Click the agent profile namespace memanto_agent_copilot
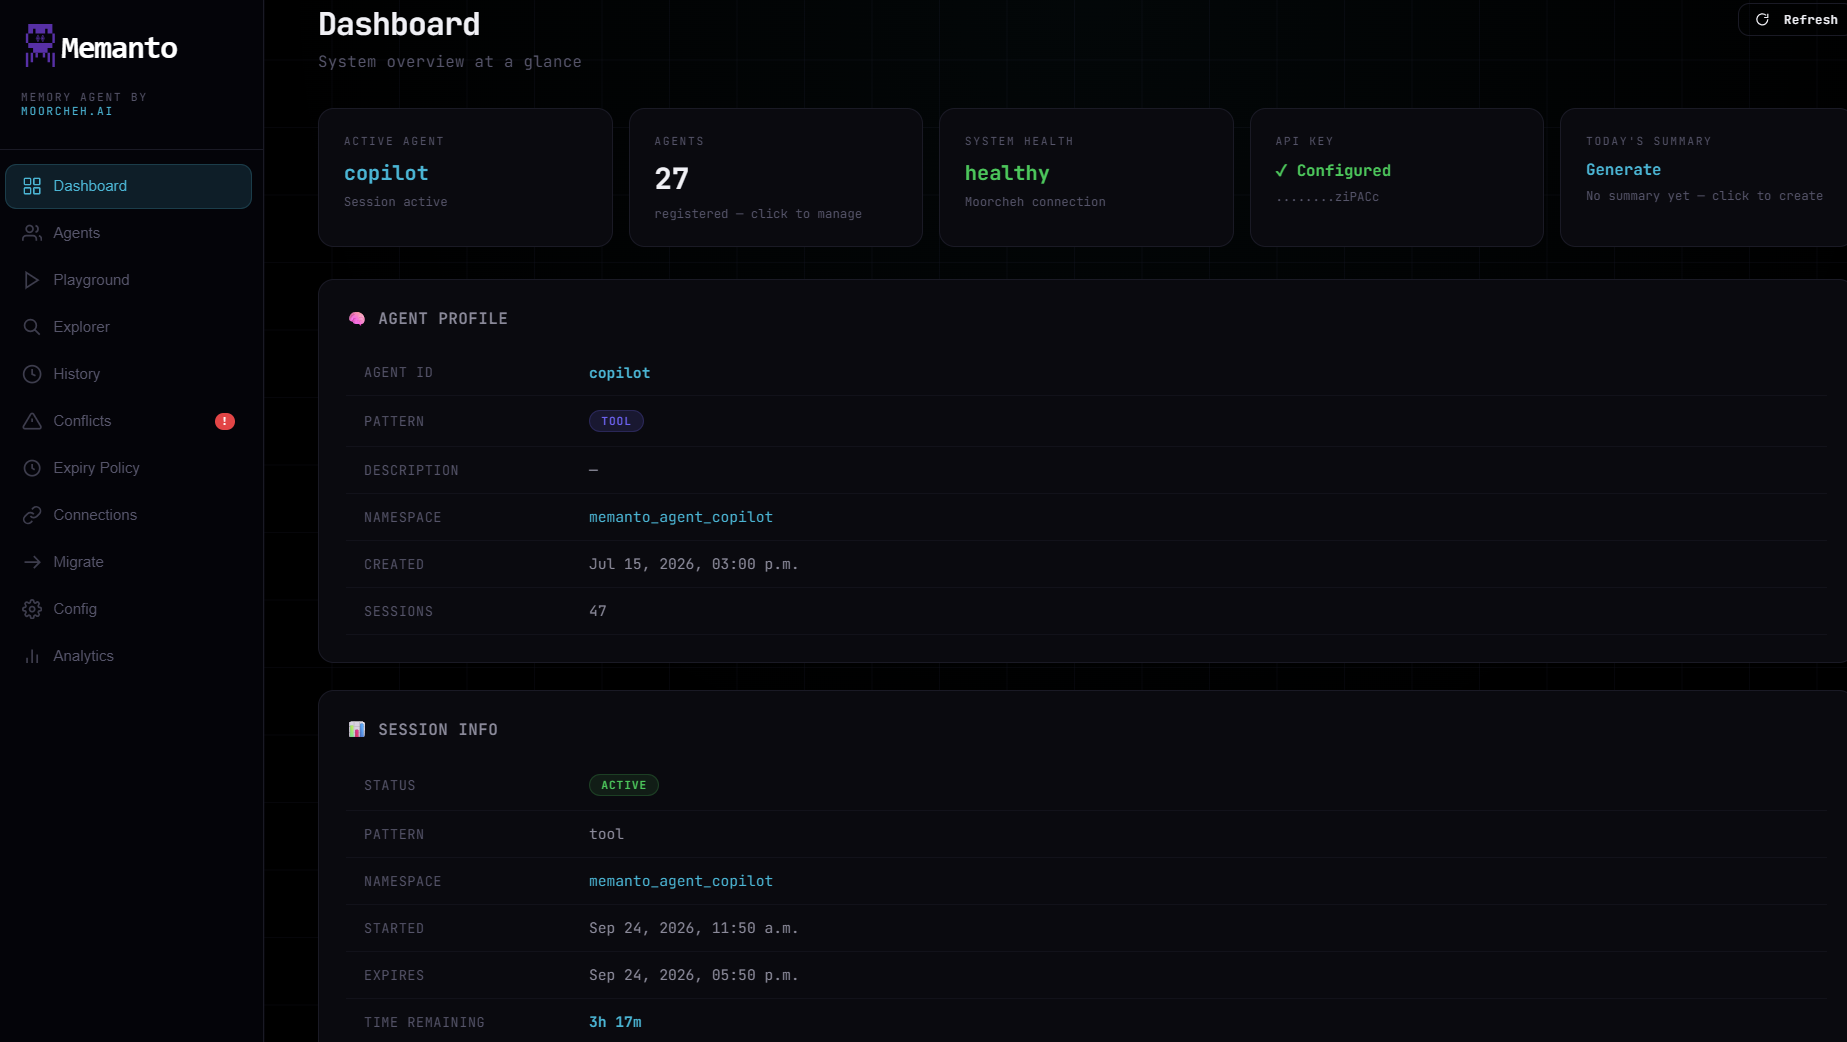 (x=681, y=517)
